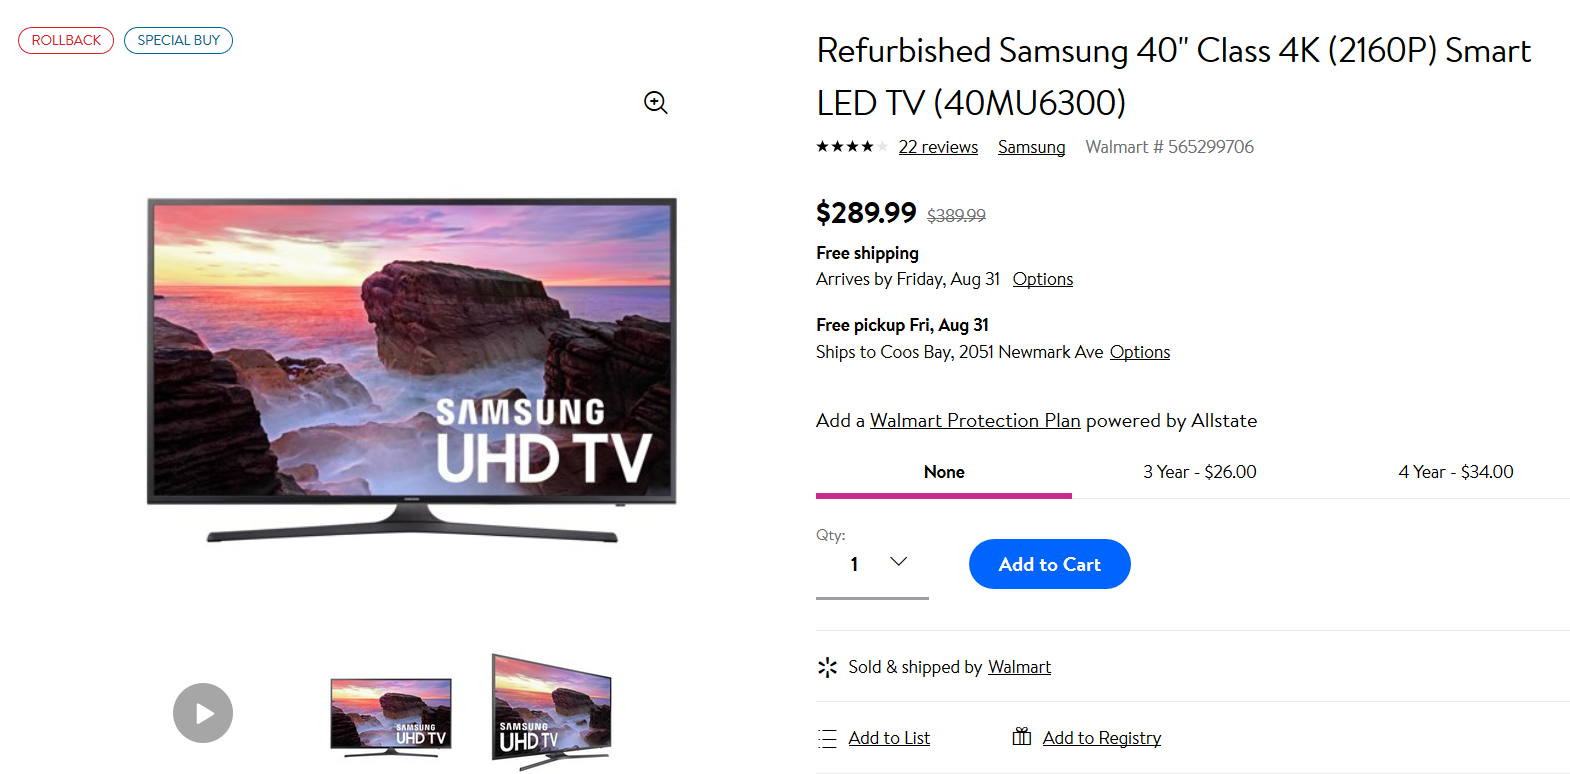Open shipping Options link
1570x774 pixels.
pyautogui.click(x=1042, y=279)
